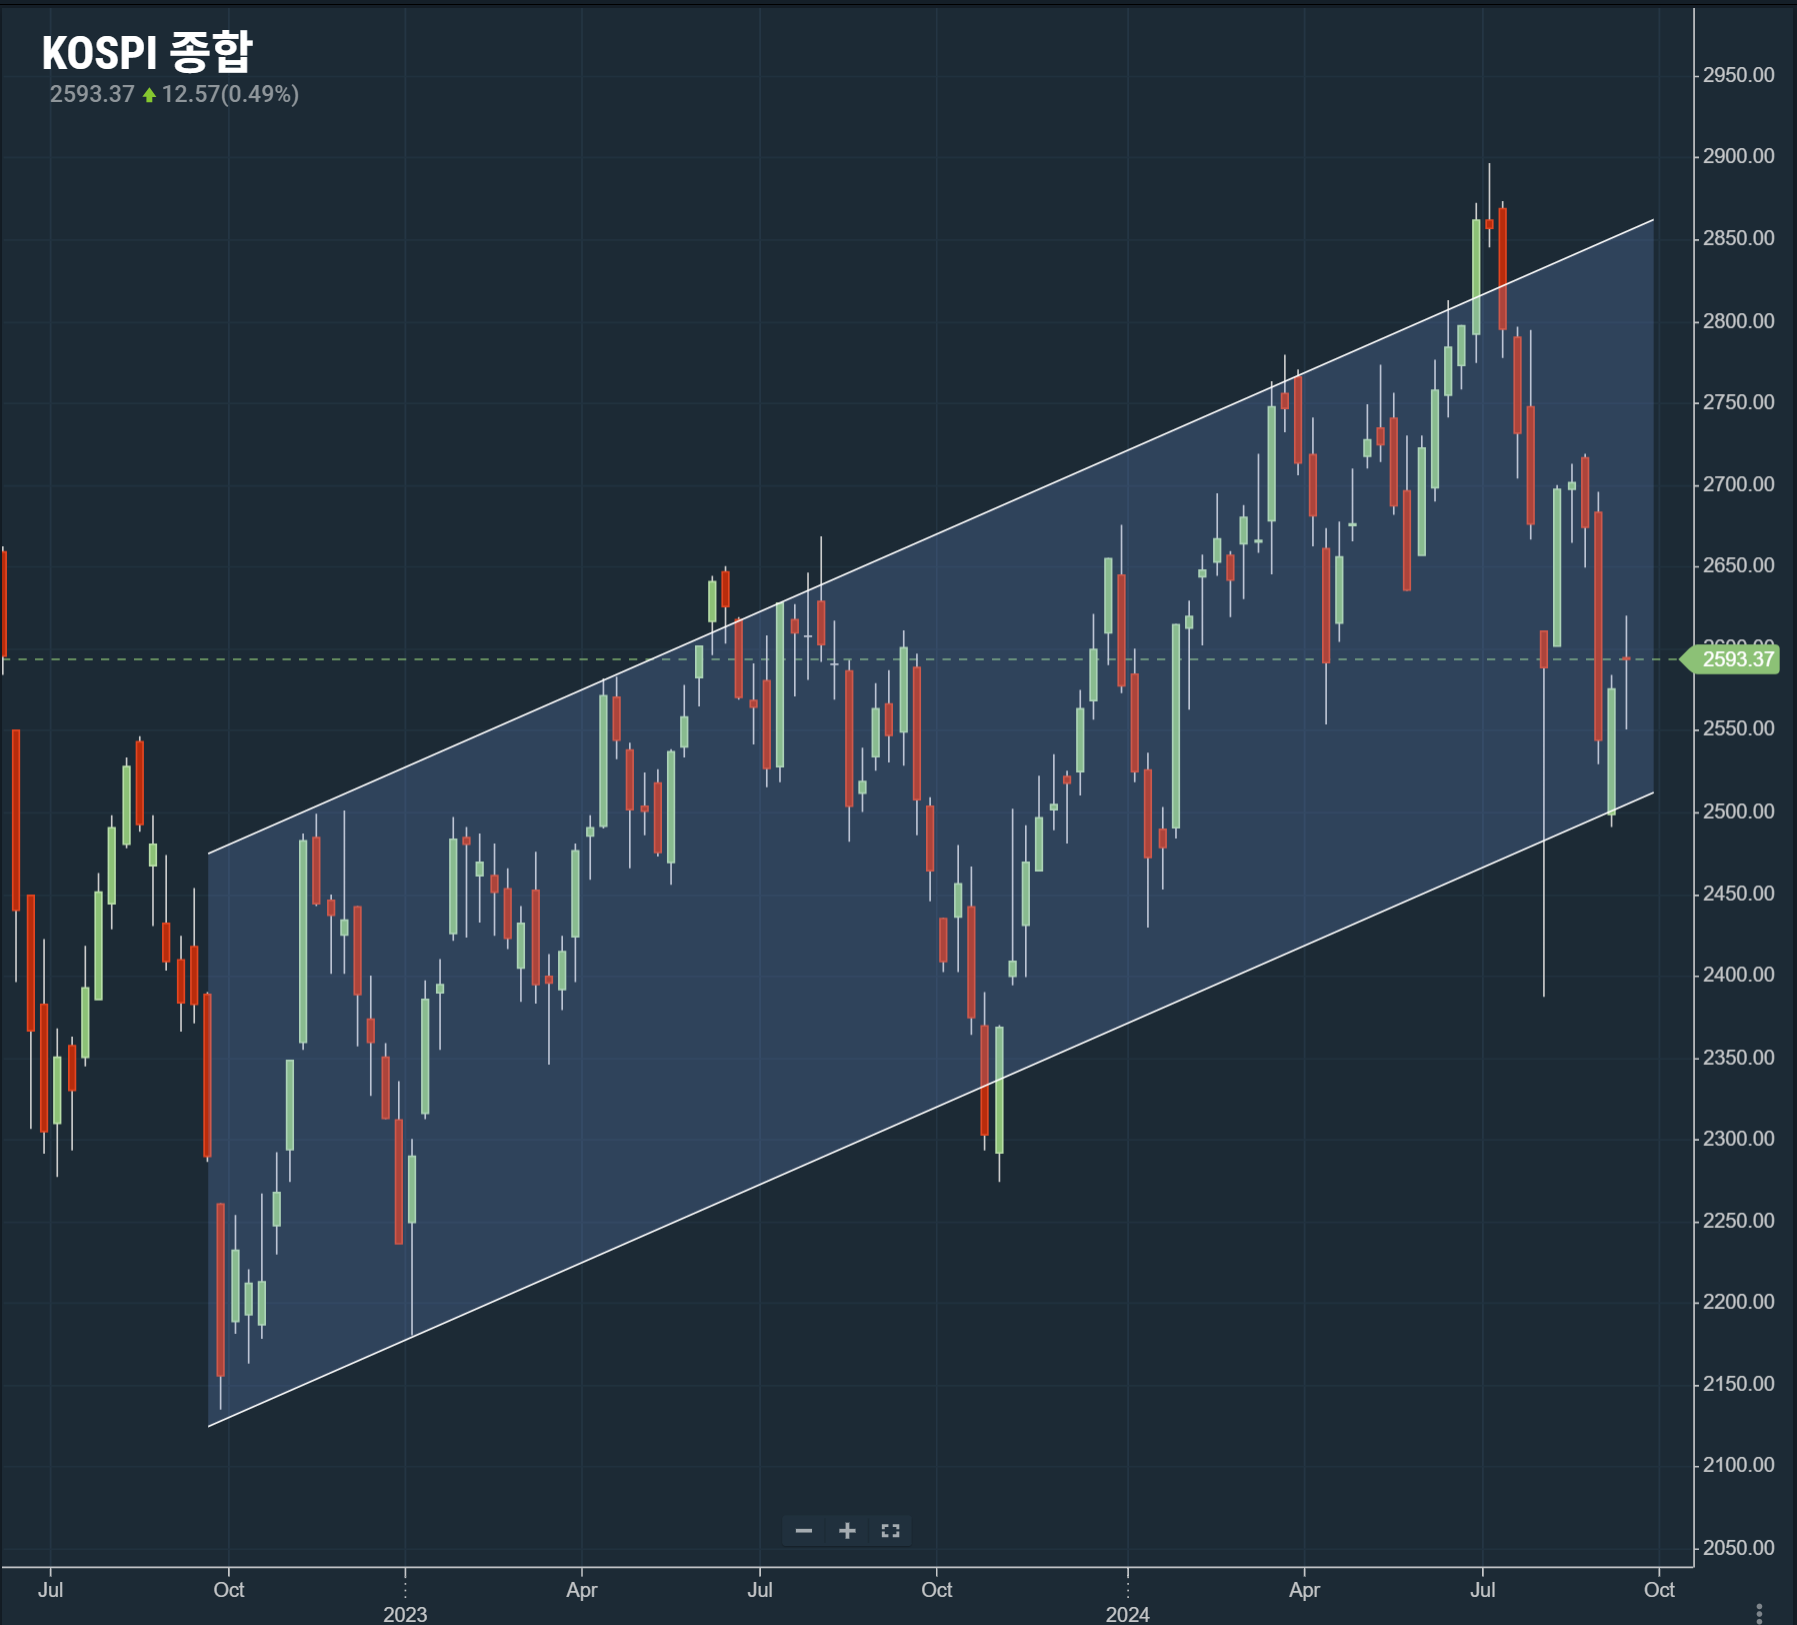
Task: Zoom in using the plus button
Action: [x=847, y=1531]
